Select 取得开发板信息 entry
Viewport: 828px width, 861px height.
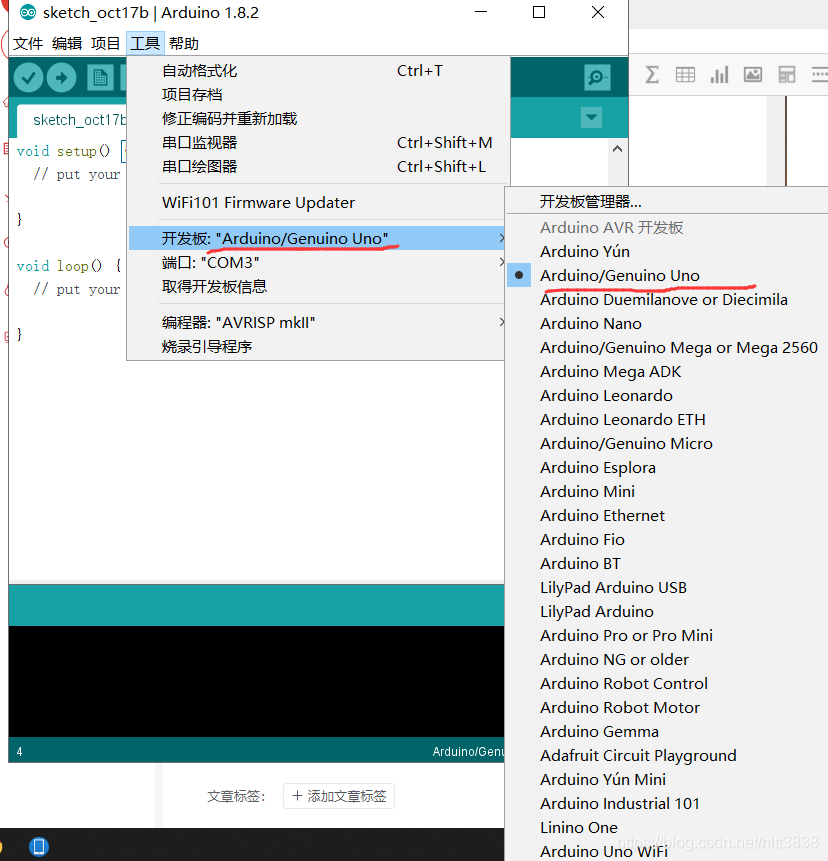(316, 287)
